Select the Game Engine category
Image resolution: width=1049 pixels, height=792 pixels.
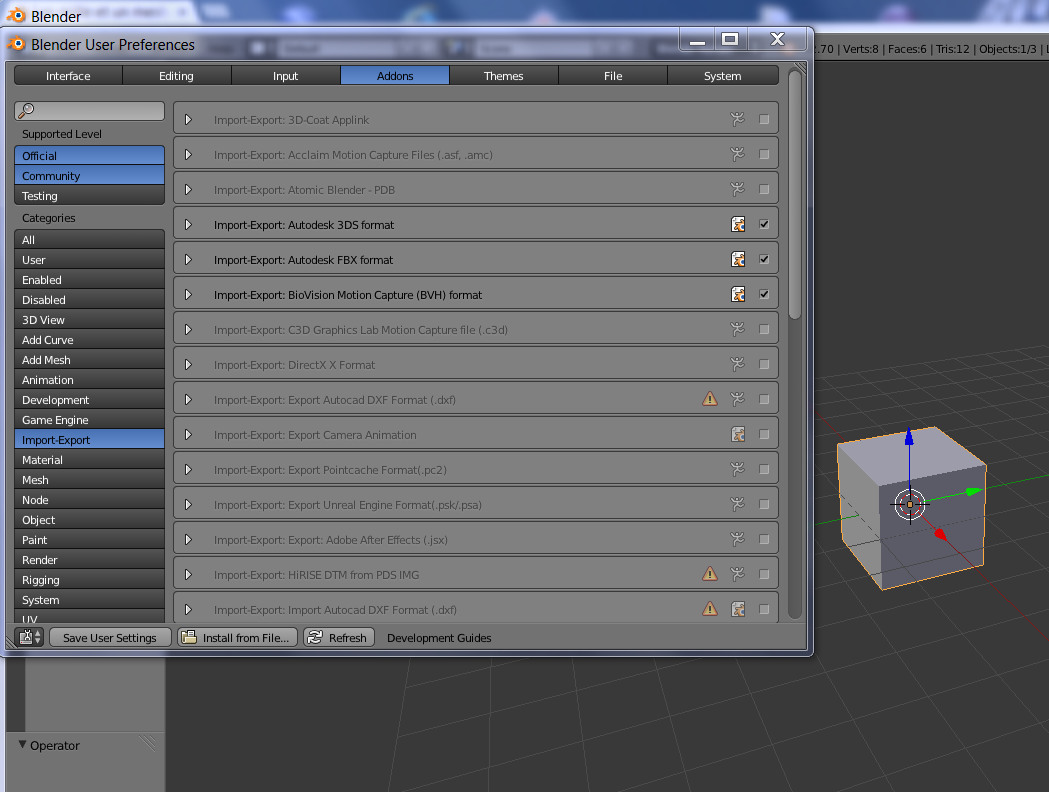tap(90, 419)
